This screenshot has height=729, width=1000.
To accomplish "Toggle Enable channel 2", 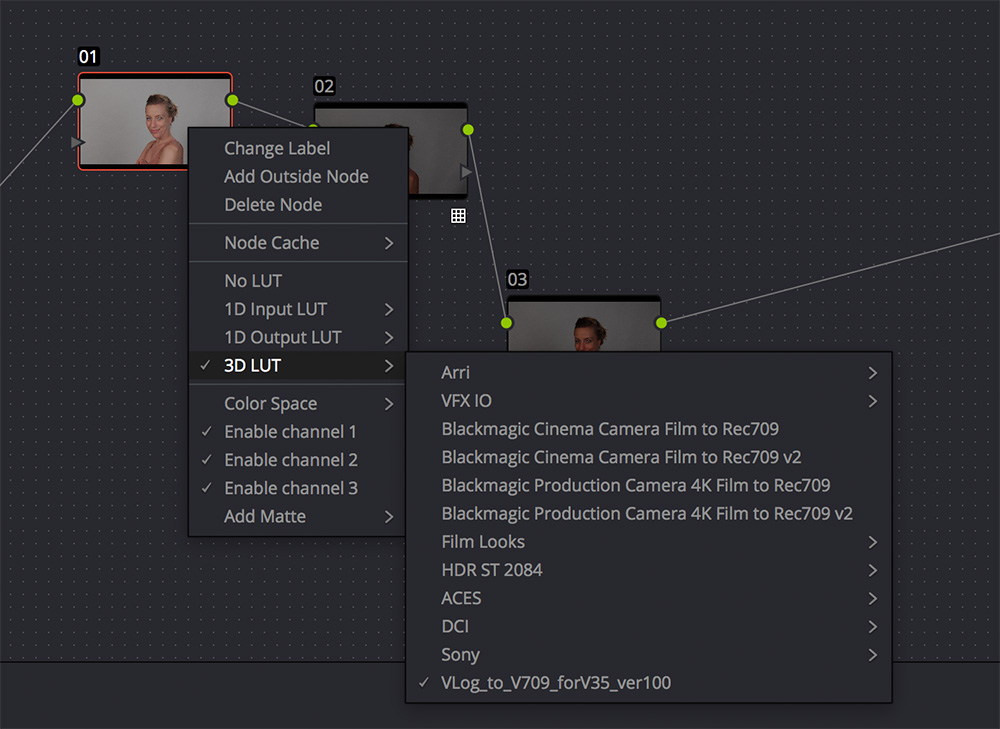I will (x=298, y=460).
